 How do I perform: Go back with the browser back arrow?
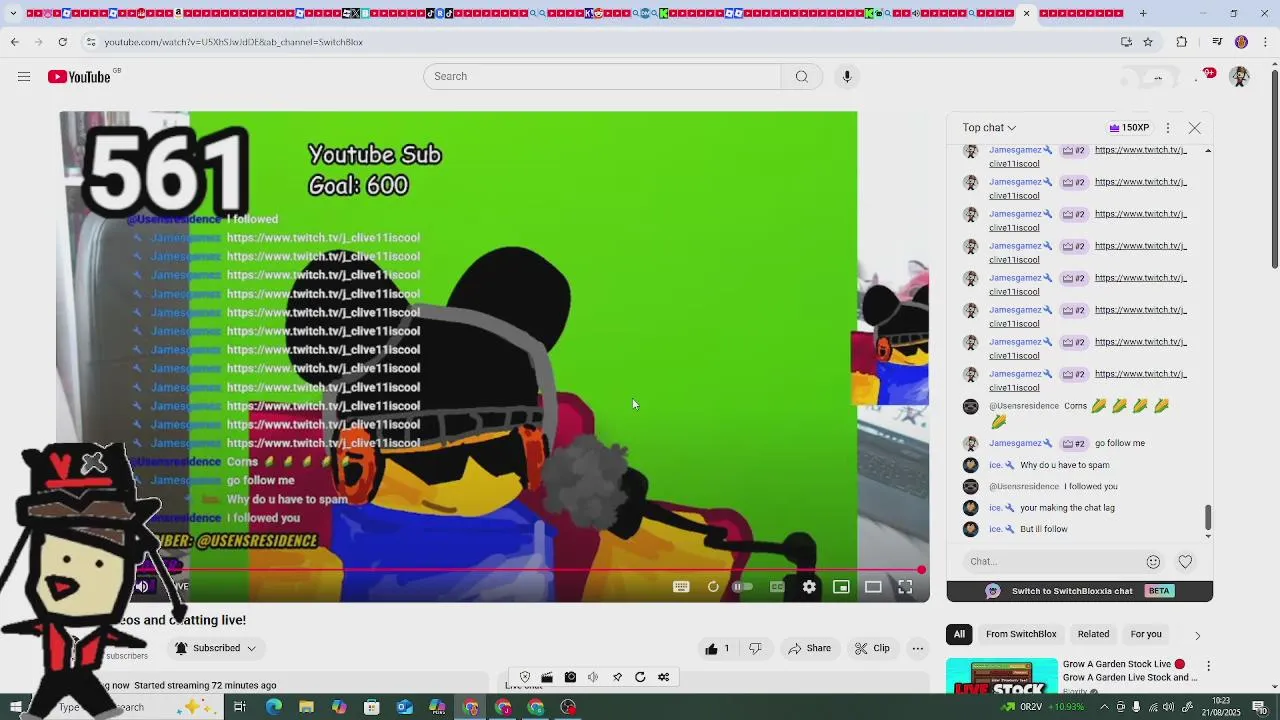click(14, 42)
